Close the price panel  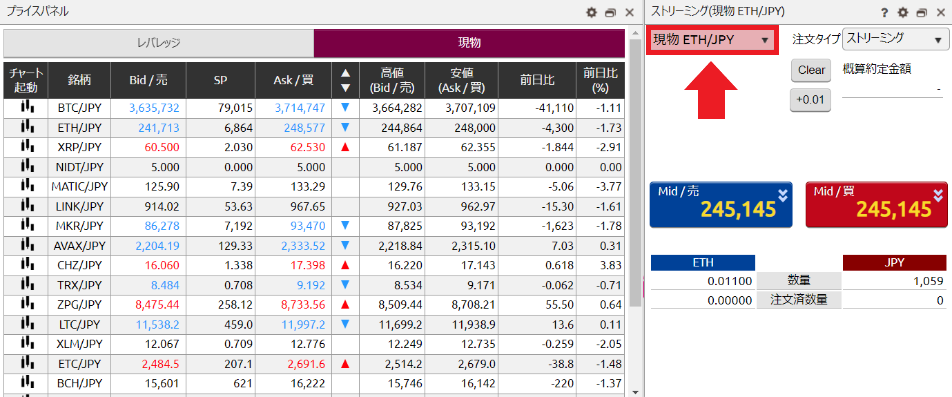point(630,12)
